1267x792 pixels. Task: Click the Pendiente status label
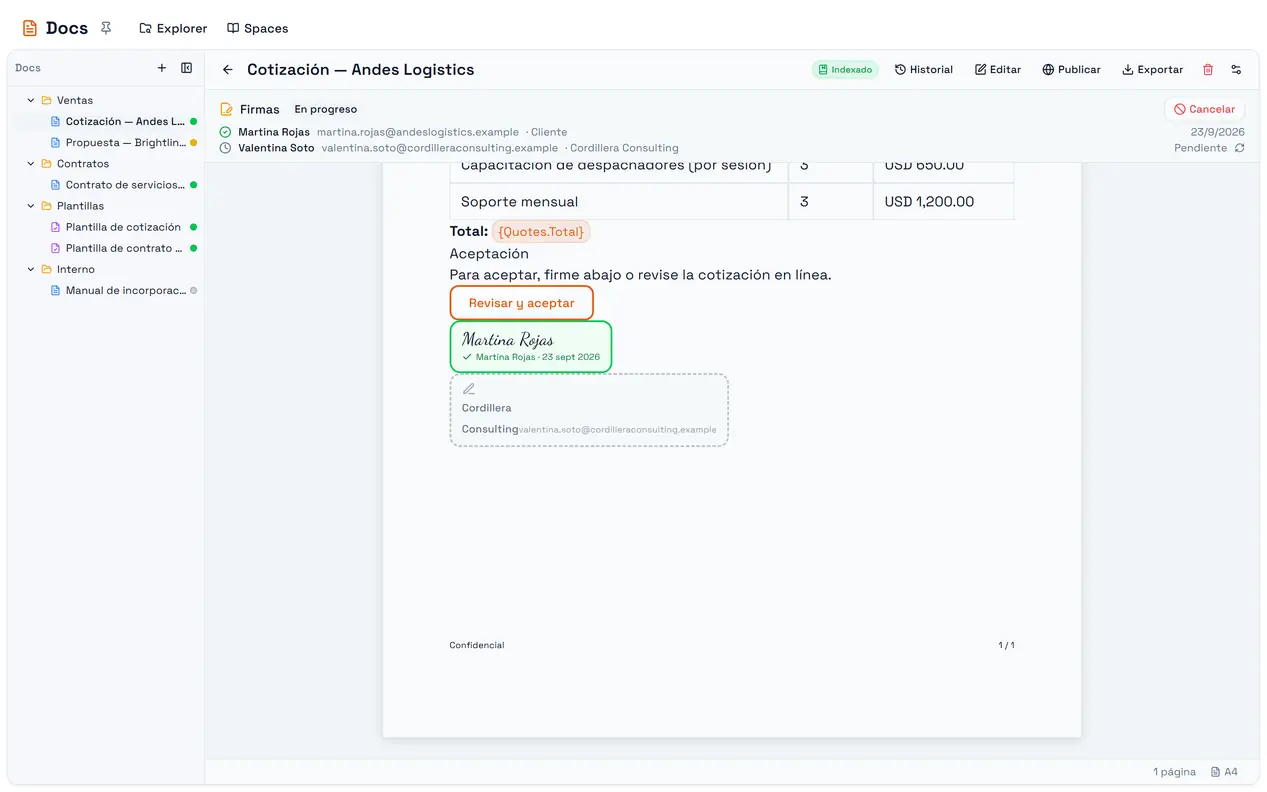coord(1200,148)
